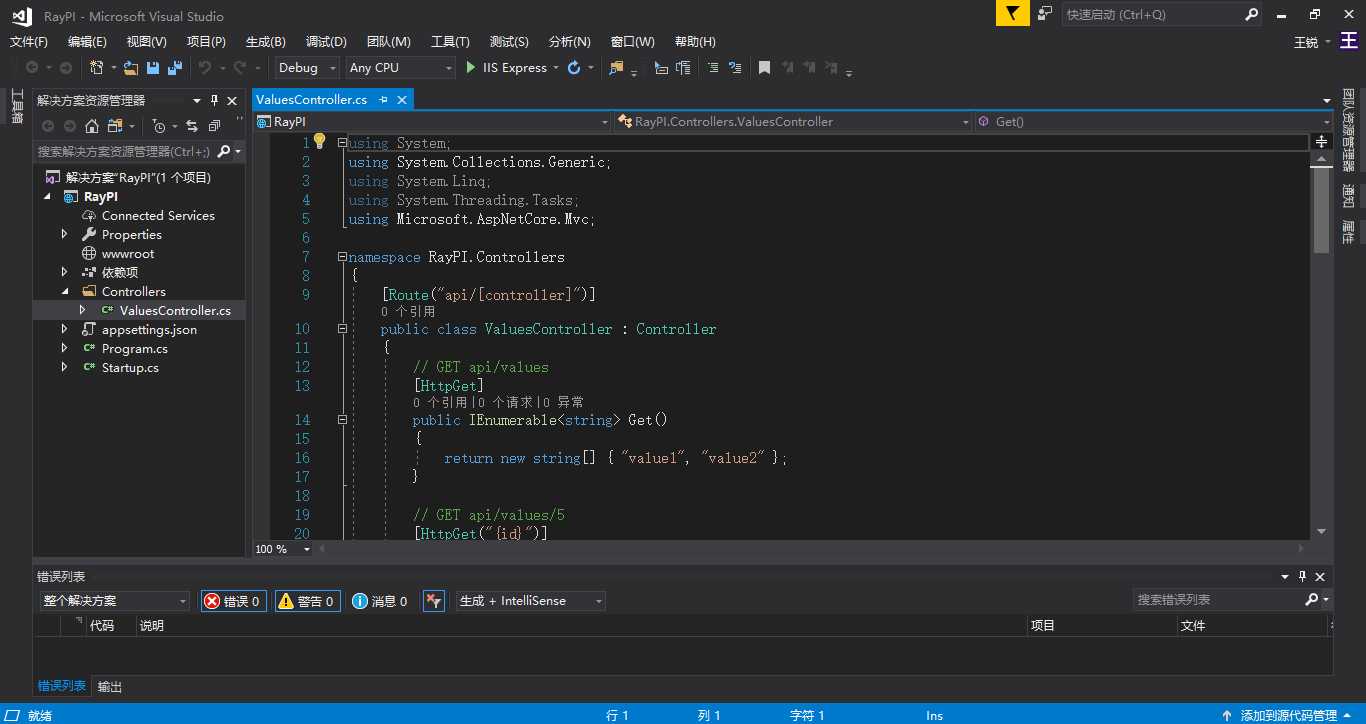Open the Get() member dropdown
1366x724 pixels.
[1154, 122]
